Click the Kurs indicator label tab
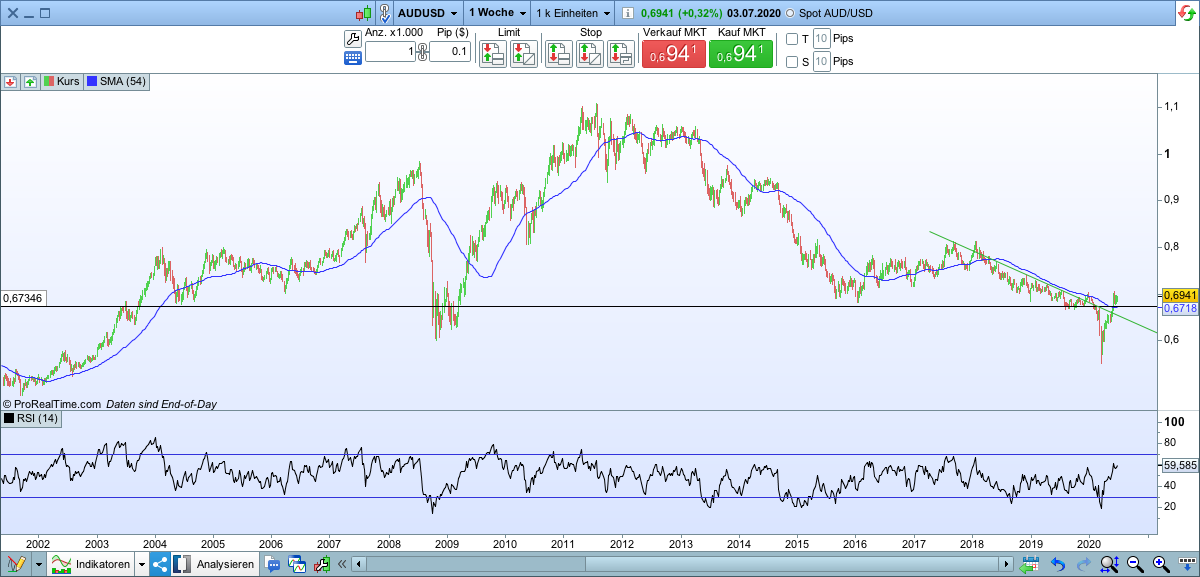 click(x=61, y=81)
